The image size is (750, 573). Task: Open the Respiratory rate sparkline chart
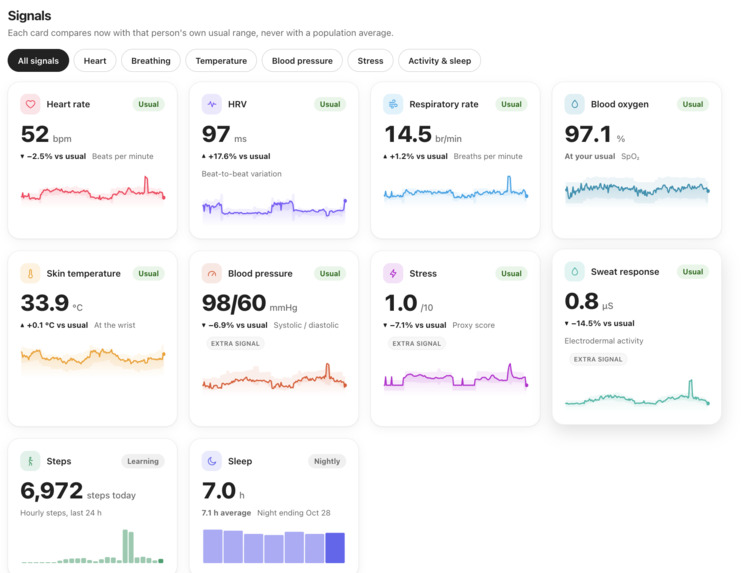(456, 191)
